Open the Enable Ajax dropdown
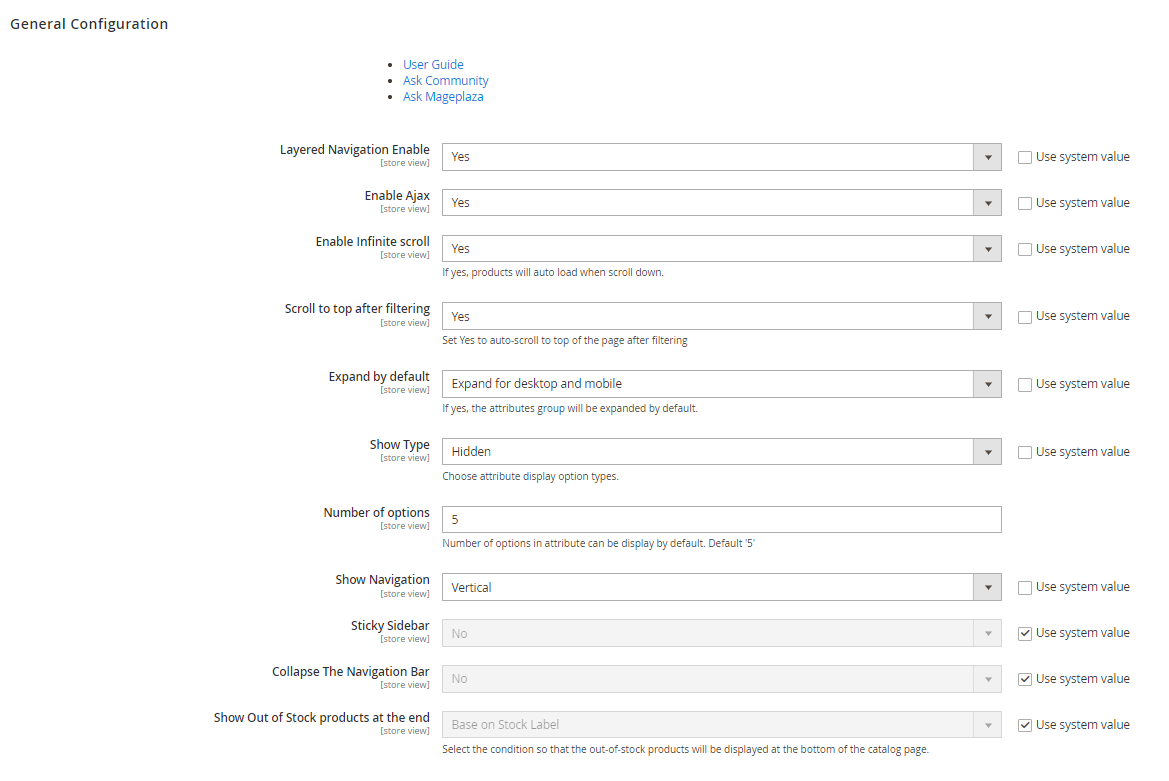Viewport: 1169px width, 781px height. pos(721,203)
